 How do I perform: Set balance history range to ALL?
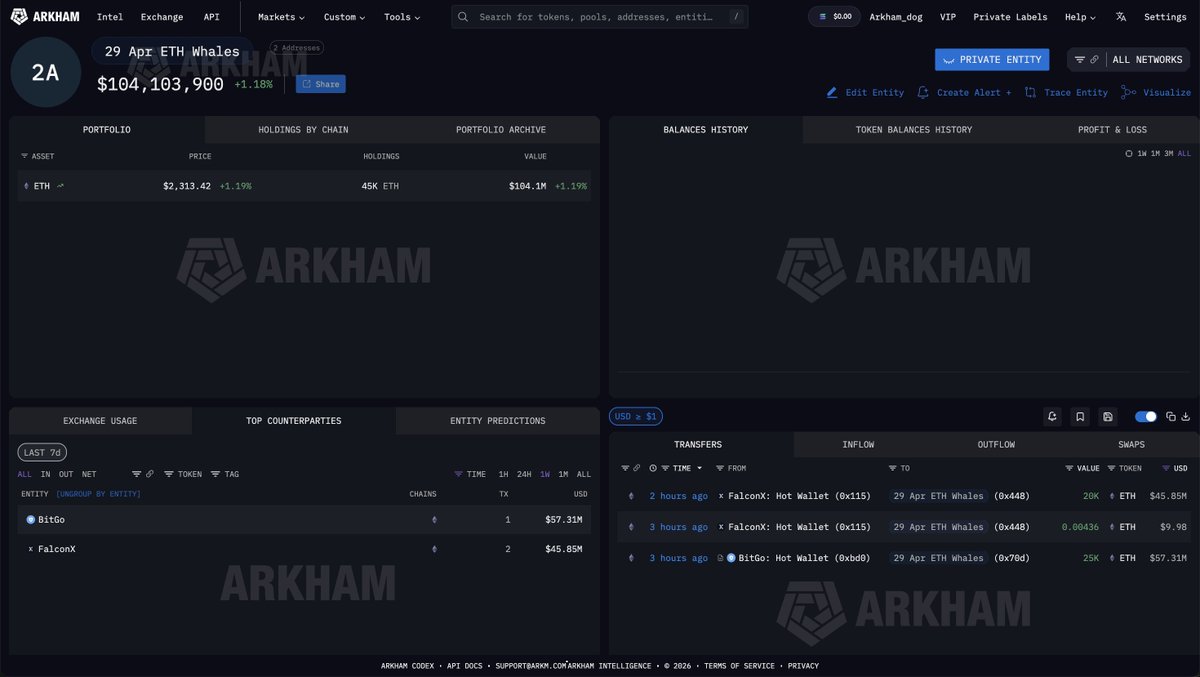pos(1184,154)
